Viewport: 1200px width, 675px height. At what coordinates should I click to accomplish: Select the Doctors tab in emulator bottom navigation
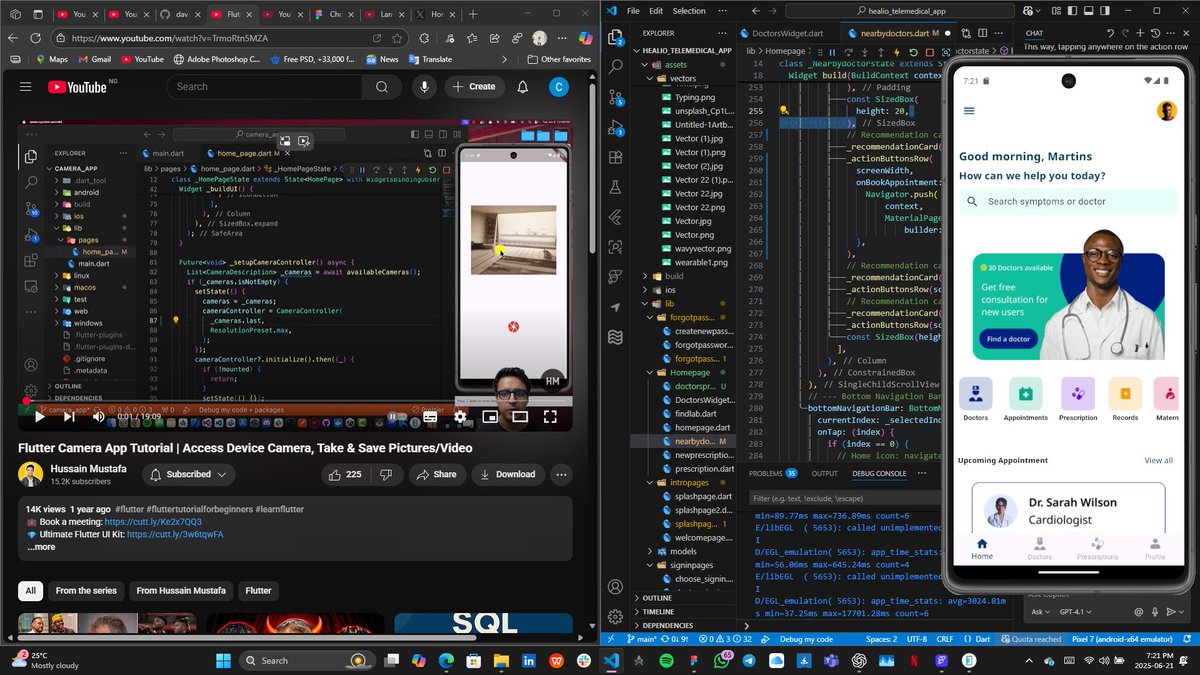coord(1040,548)
